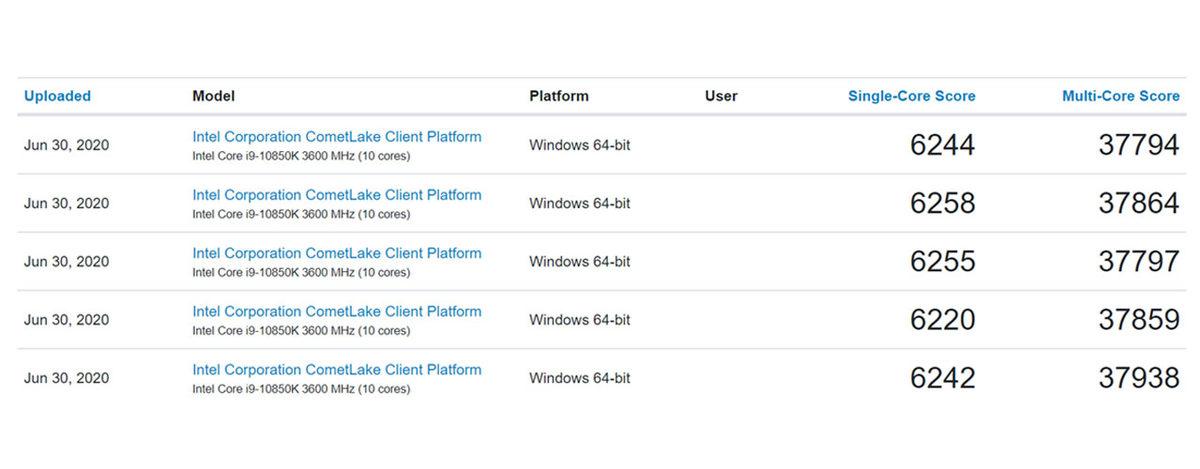Open the CometLake link for the 6220 result

337,311
